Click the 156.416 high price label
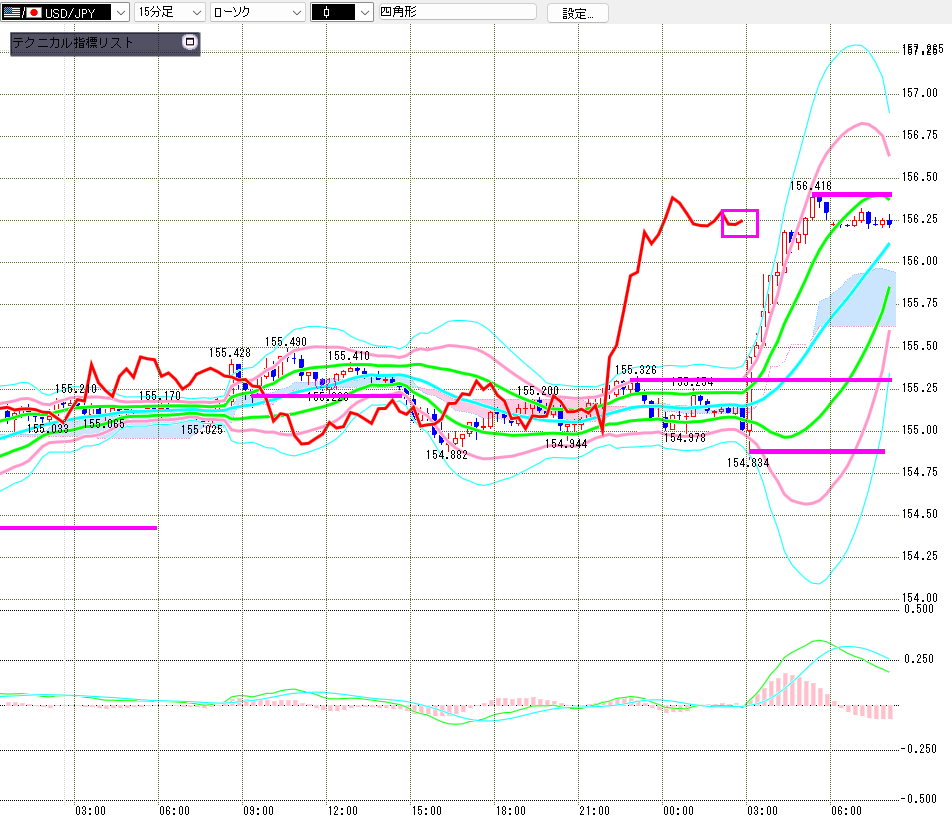The height and width of the screenshot is (819, 952). (x=811, y=186)
